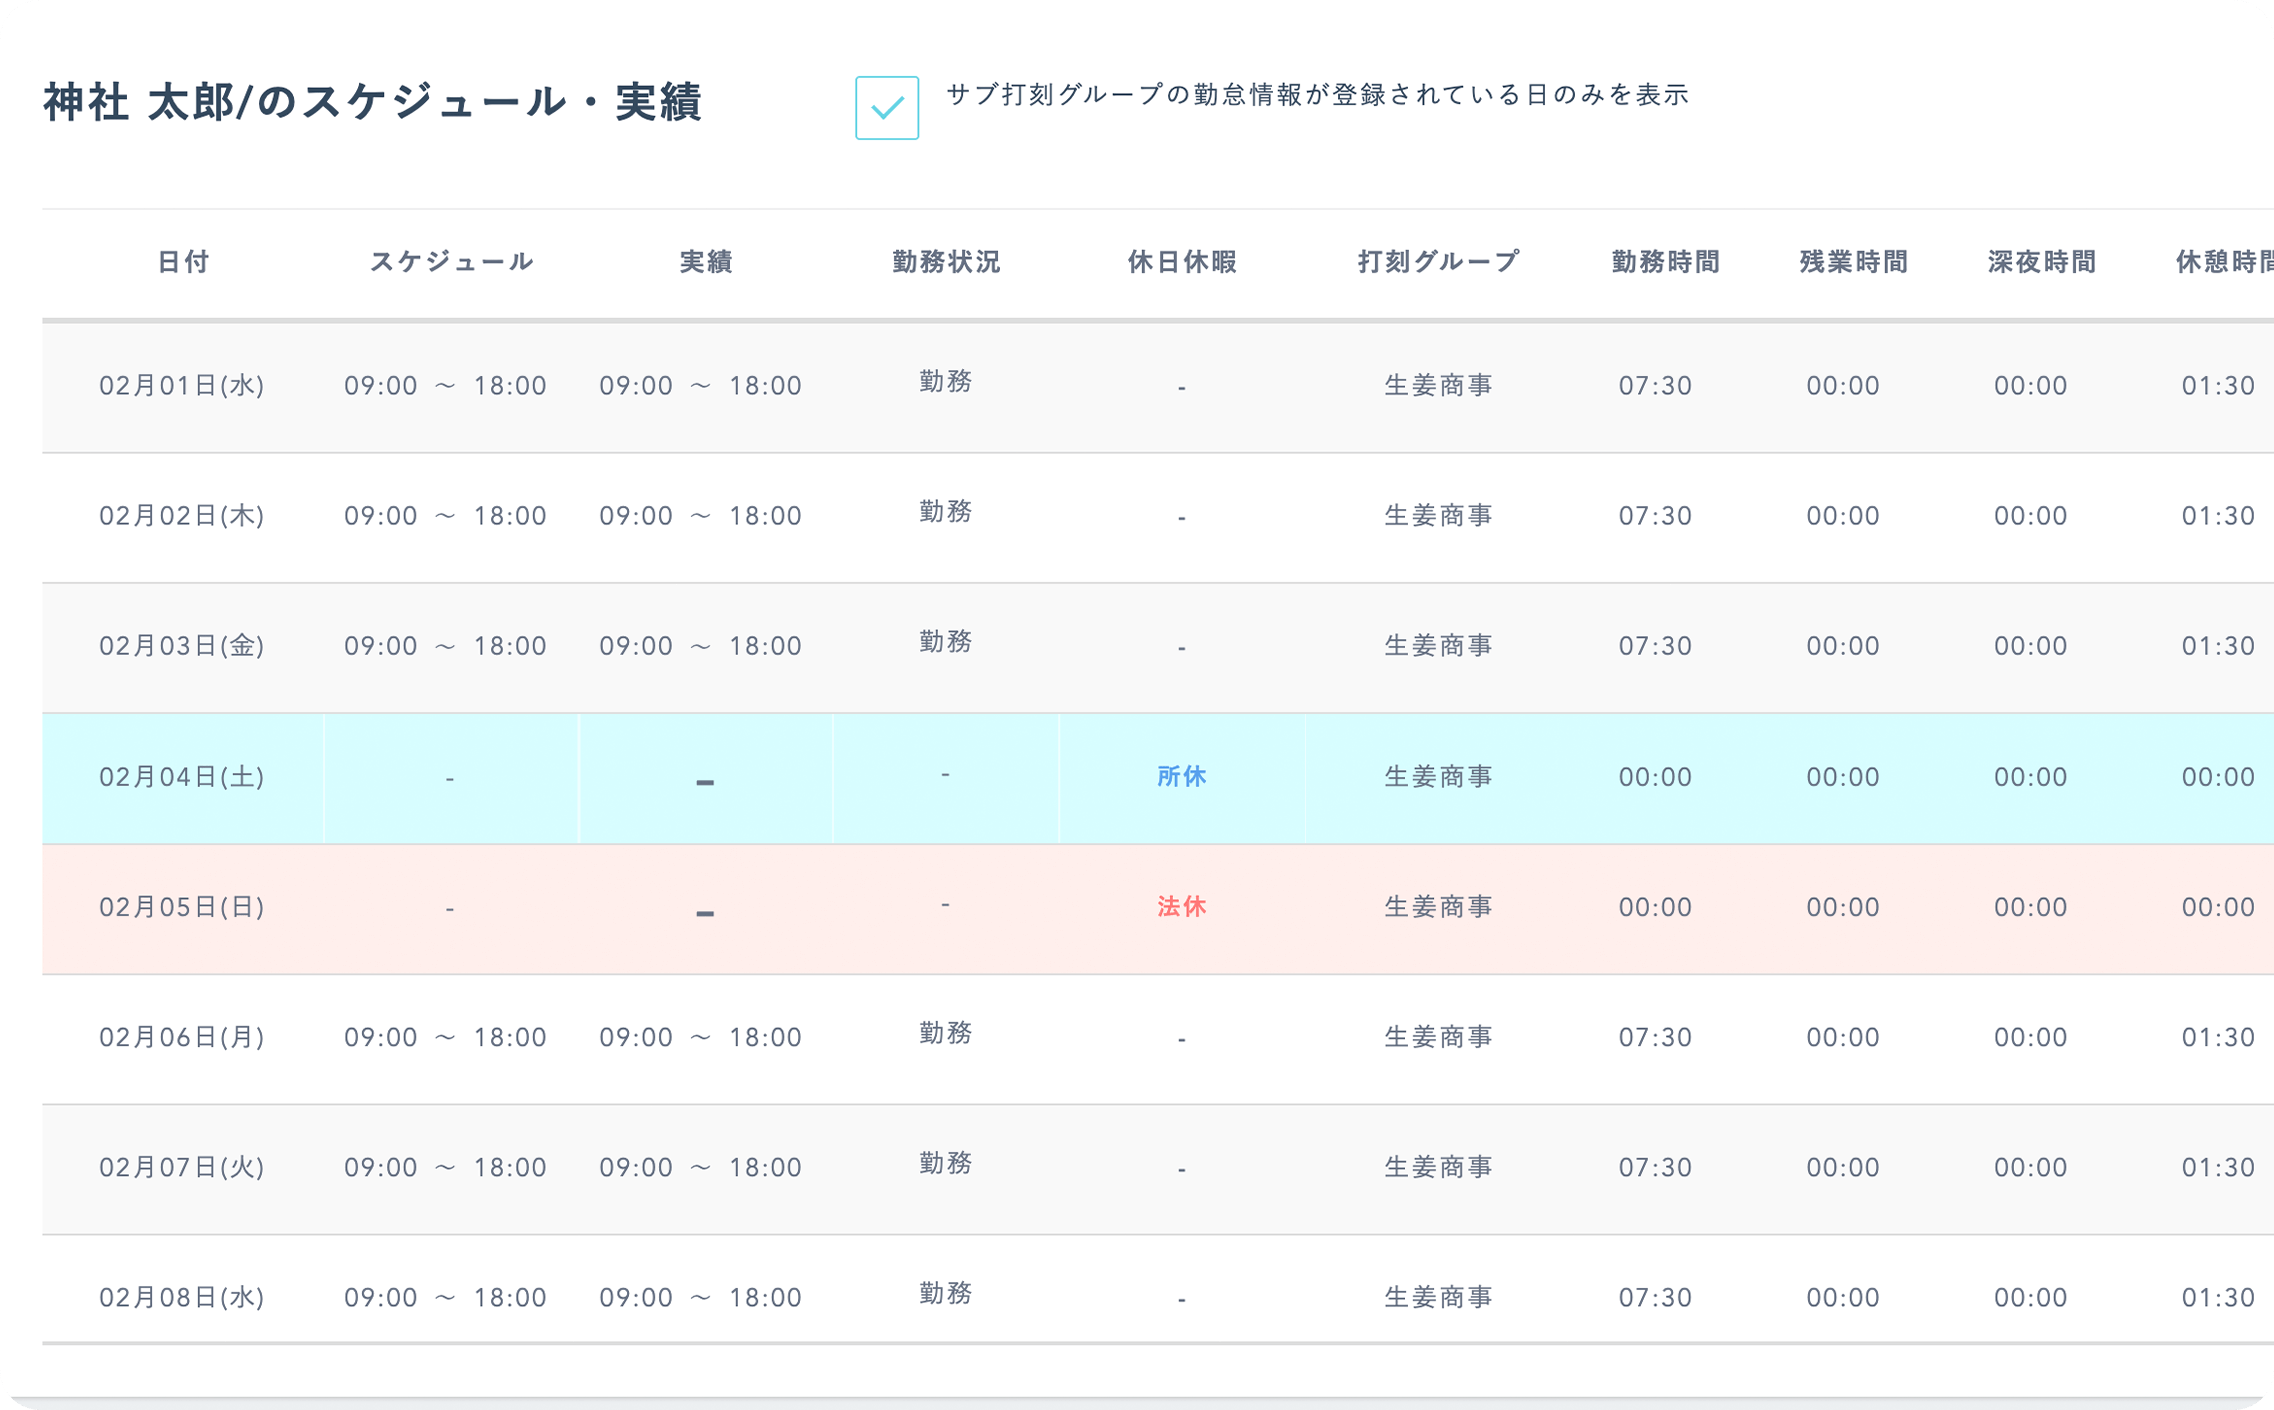
Task: Click the 神社 太郎 schedule page title
Action: point(372,102)
